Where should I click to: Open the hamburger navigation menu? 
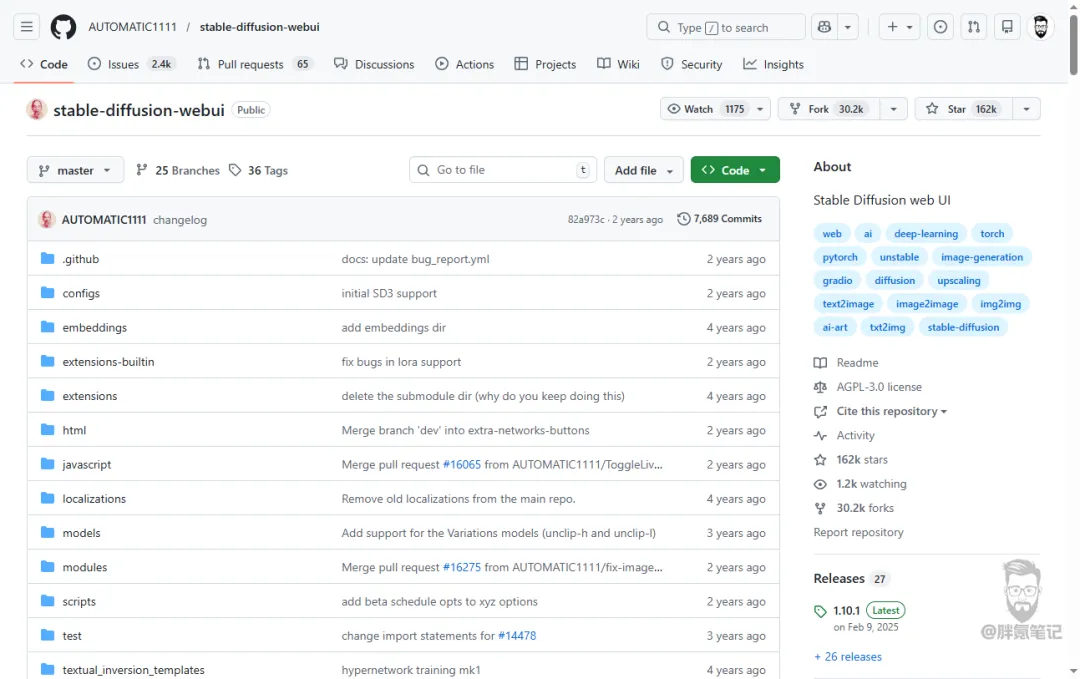pos(26,27)
